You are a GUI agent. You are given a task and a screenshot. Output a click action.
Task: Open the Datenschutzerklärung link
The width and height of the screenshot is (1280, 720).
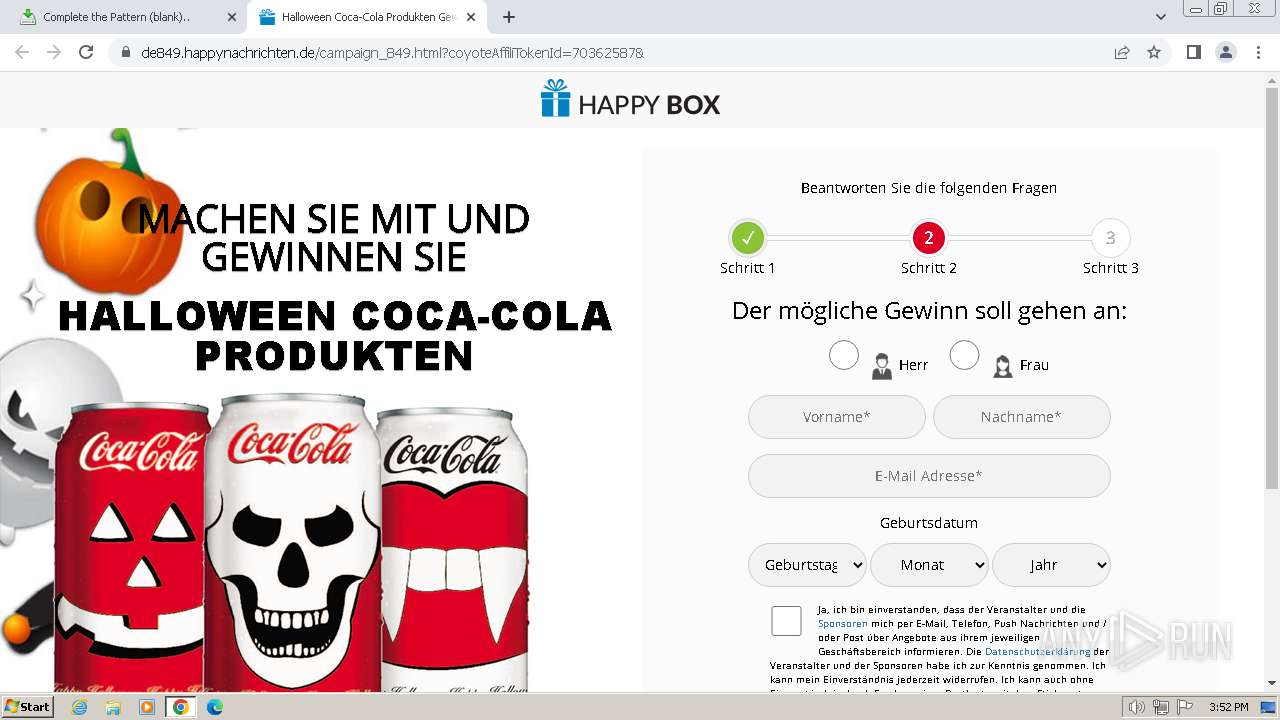click(x=1038, y=652)
